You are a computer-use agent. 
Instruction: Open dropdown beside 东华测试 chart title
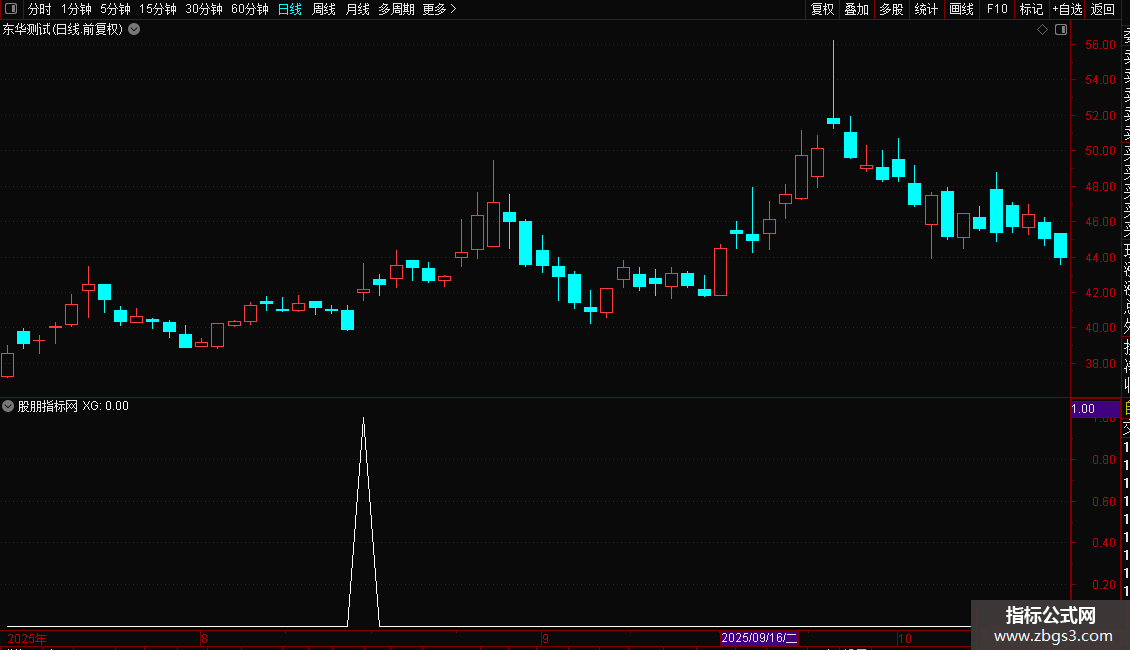click(x=134, y=30)
